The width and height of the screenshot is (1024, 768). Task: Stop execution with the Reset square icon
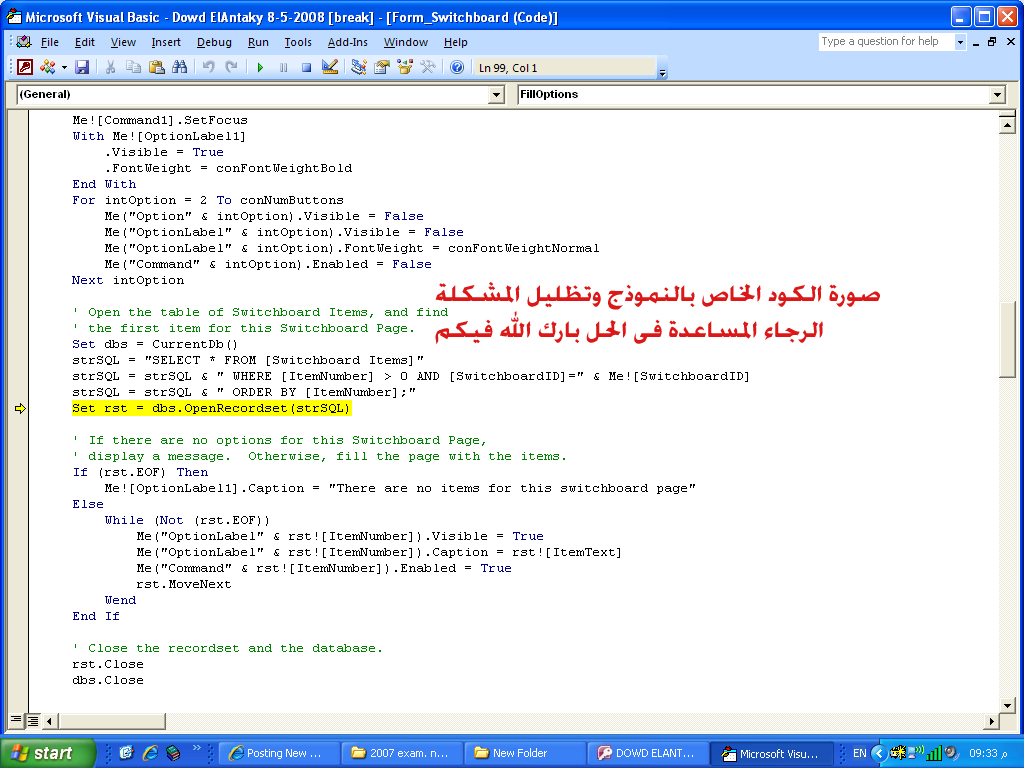tap(306, 67)
